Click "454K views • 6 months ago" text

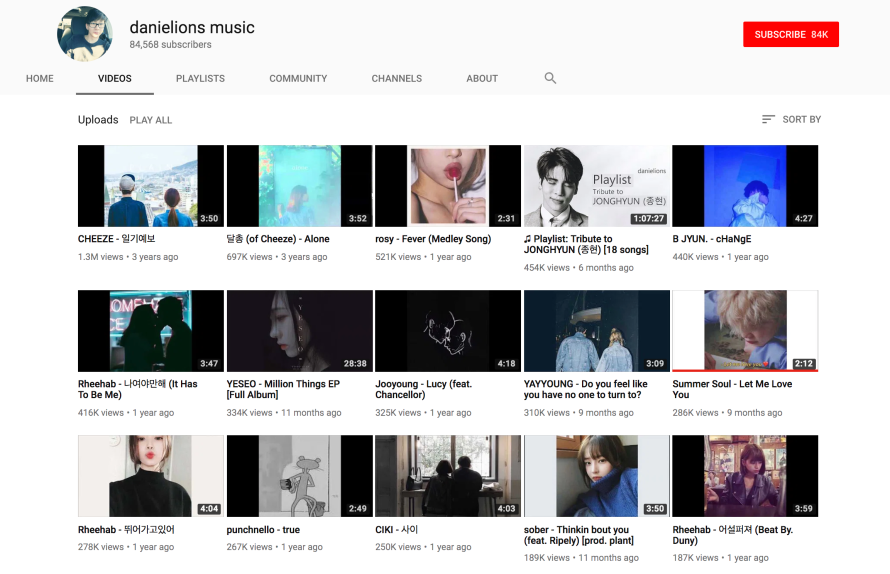click(x=579, y=267)
